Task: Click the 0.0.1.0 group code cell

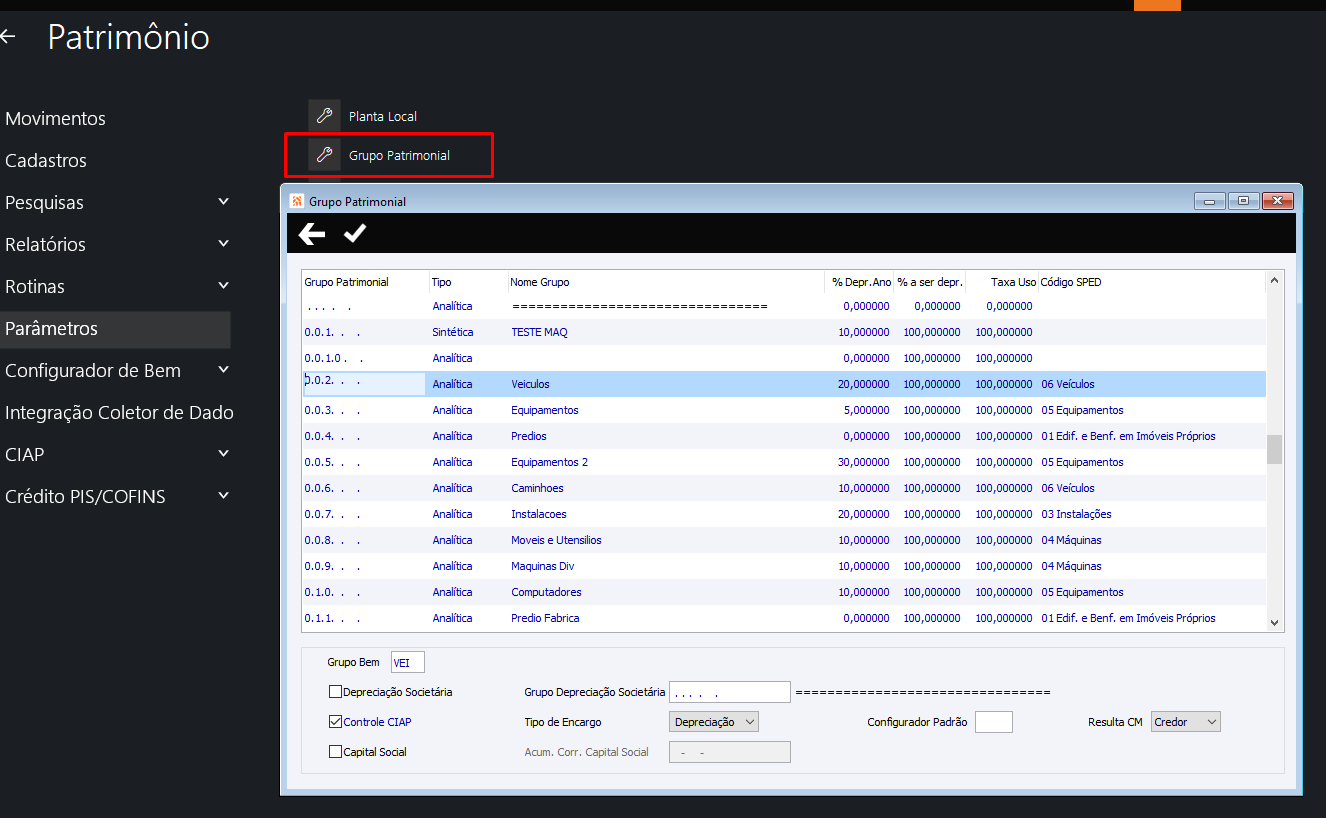Action: pyautogui.click(x=365, y=358)
